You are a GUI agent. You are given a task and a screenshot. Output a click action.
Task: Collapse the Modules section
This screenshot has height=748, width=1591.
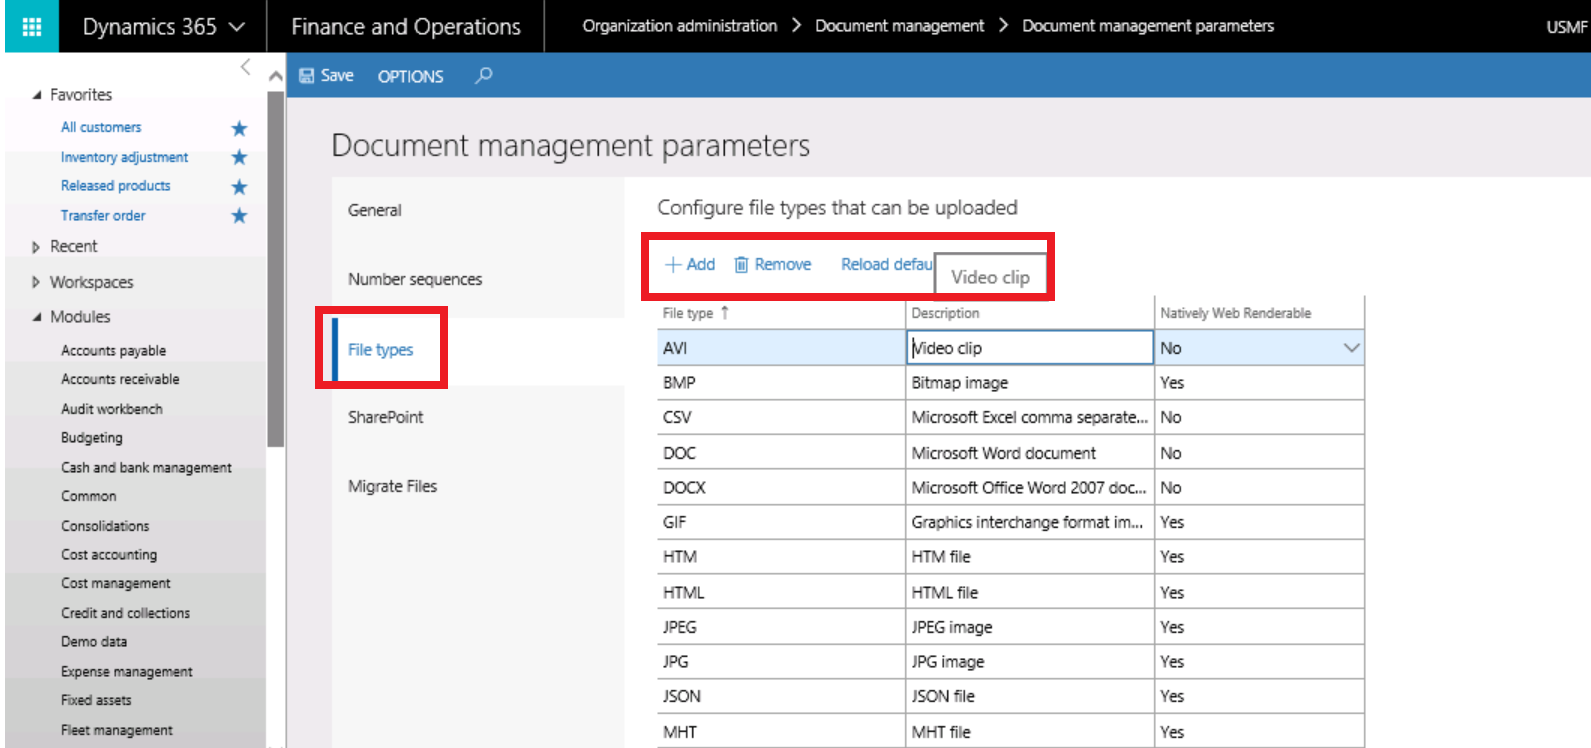(x=37, y=317)
